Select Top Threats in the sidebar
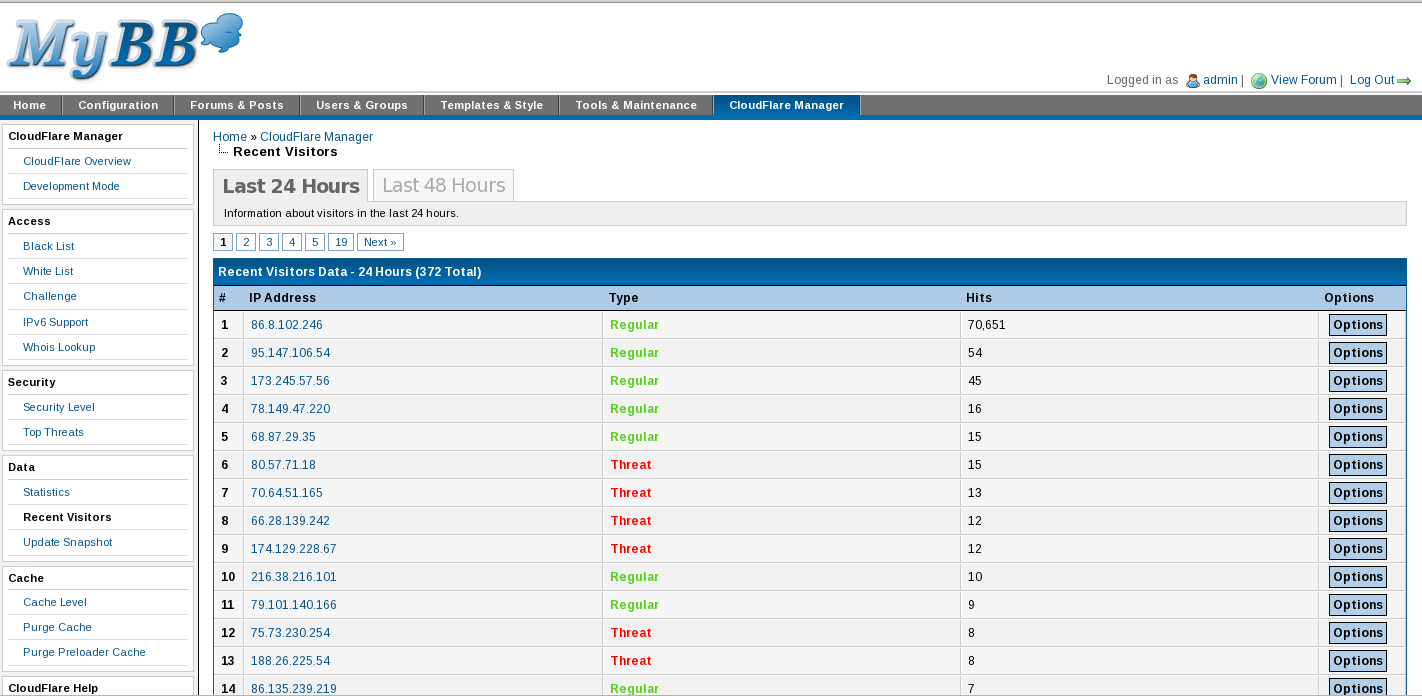 (x=53, y=432)
